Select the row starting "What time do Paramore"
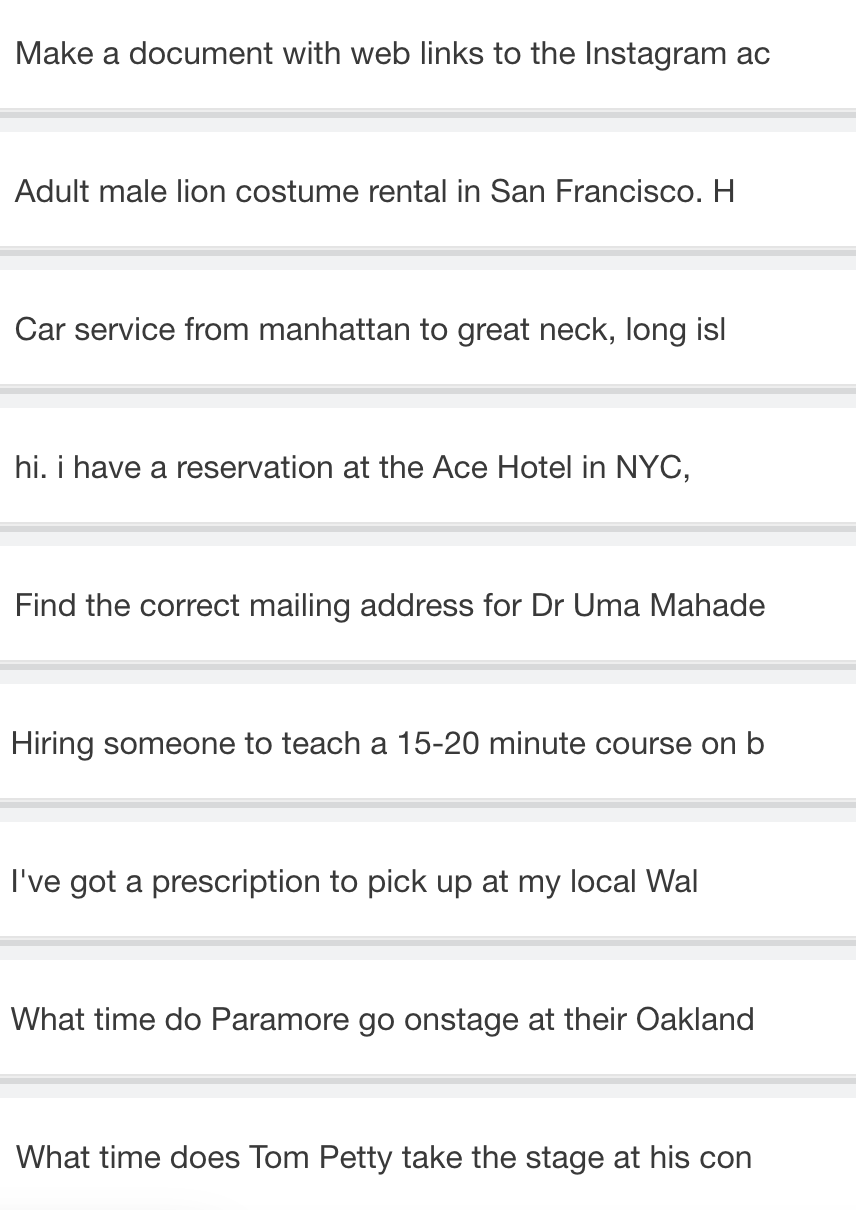856x1210 pixels. pyautogui.click(x=382, y=1019)
